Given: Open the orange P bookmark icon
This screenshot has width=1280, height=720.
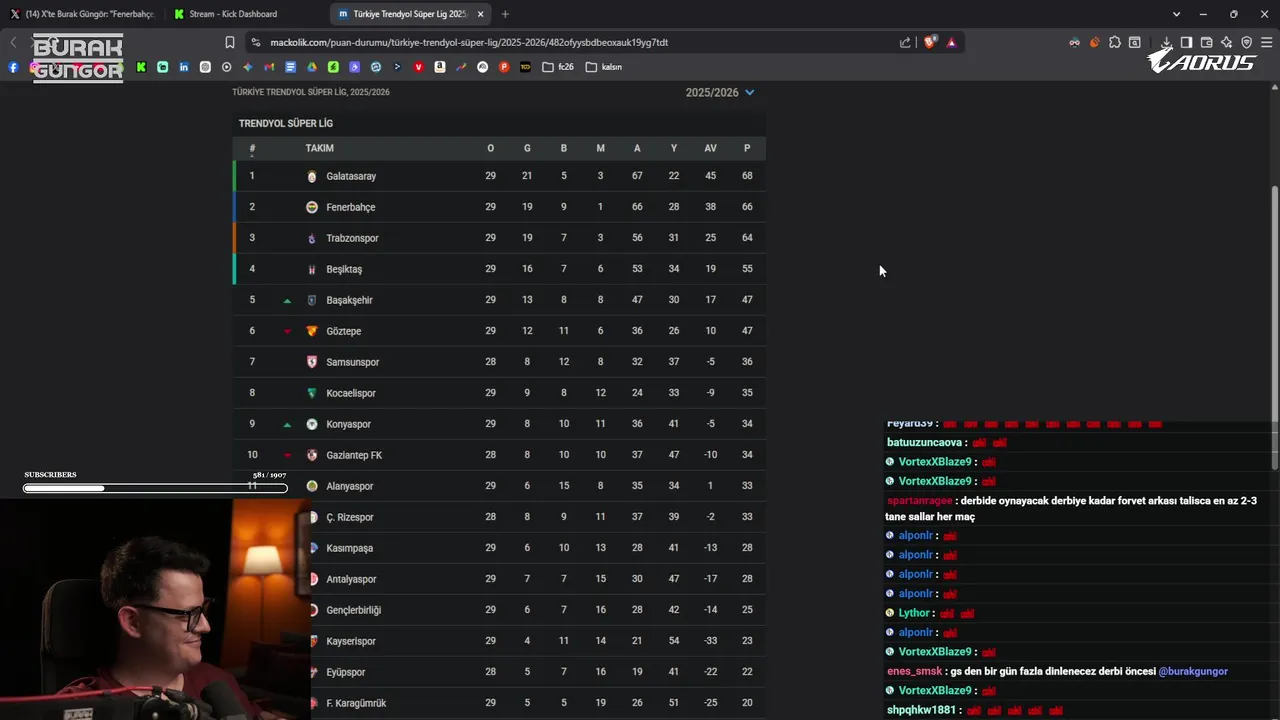Looking at the screenshot, I should (x=504, y=67).
